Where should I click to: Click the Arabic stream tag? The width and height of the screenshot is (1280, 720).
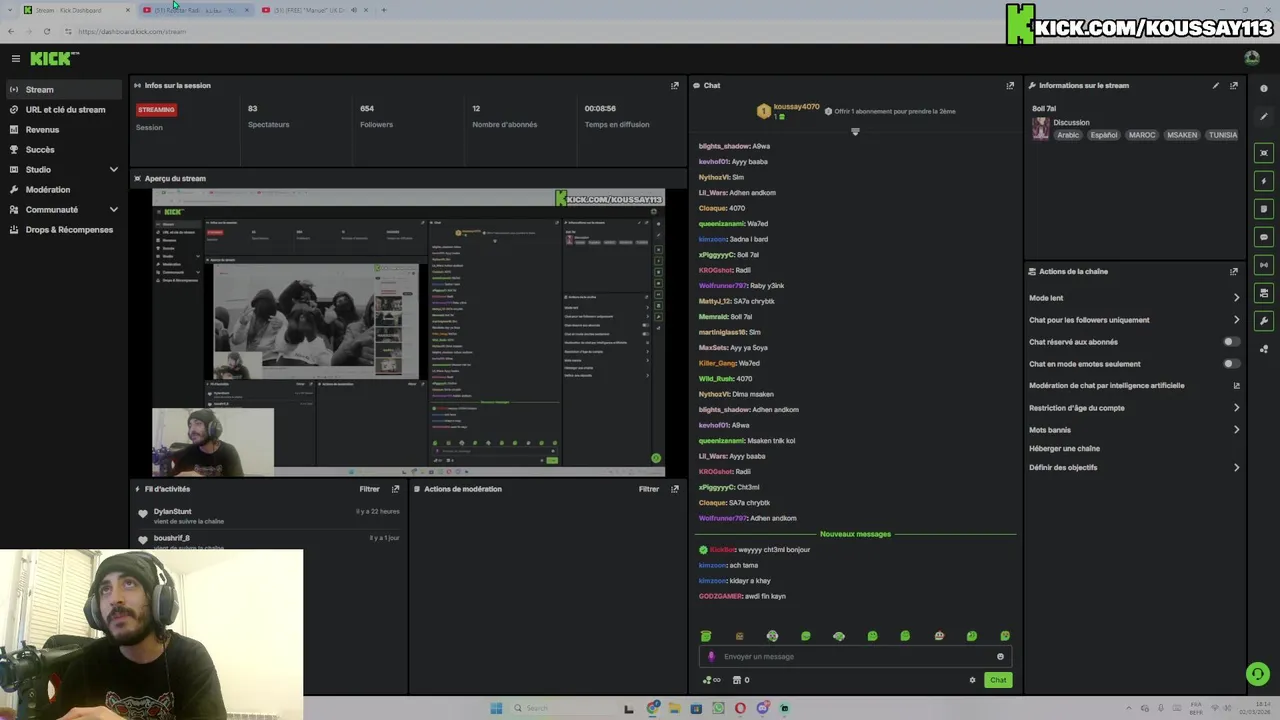1068,135
